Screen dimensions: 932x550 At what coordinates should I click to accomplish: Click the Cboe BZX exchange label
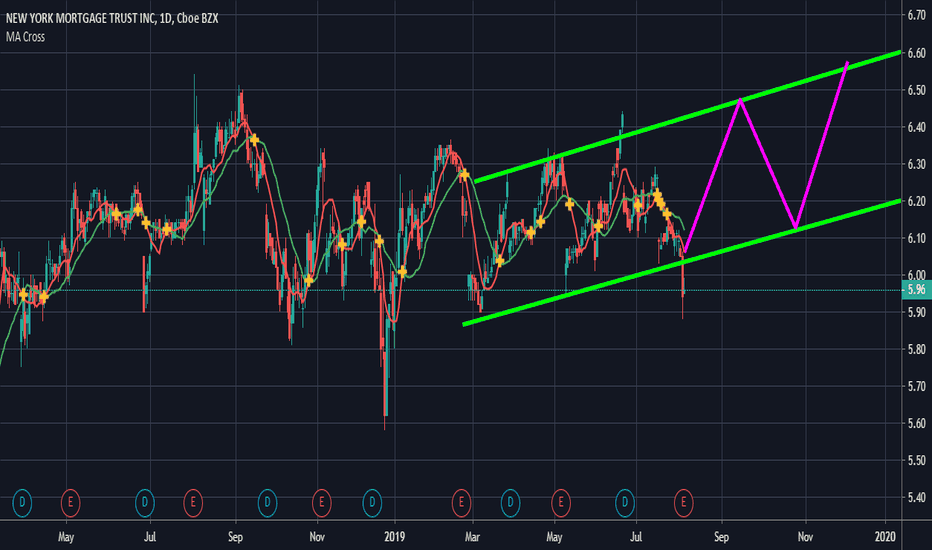click(197, 18)
